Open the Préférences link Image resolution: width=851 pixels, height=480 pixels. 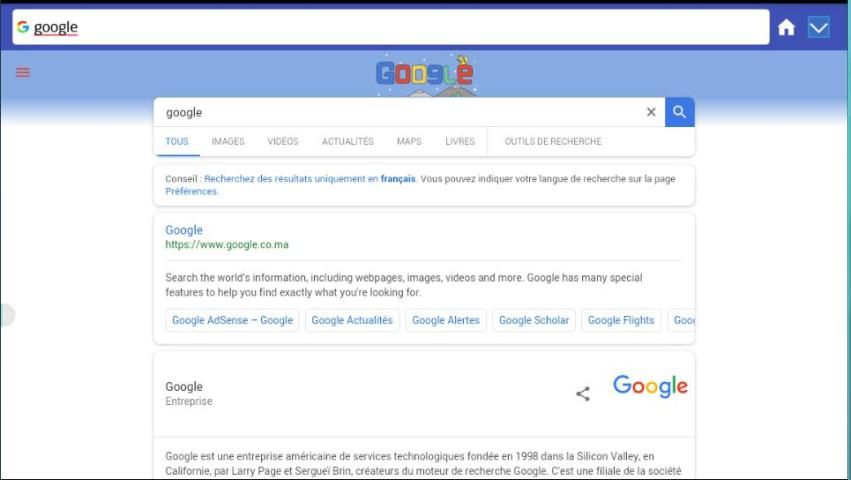(x=192, y=191)
